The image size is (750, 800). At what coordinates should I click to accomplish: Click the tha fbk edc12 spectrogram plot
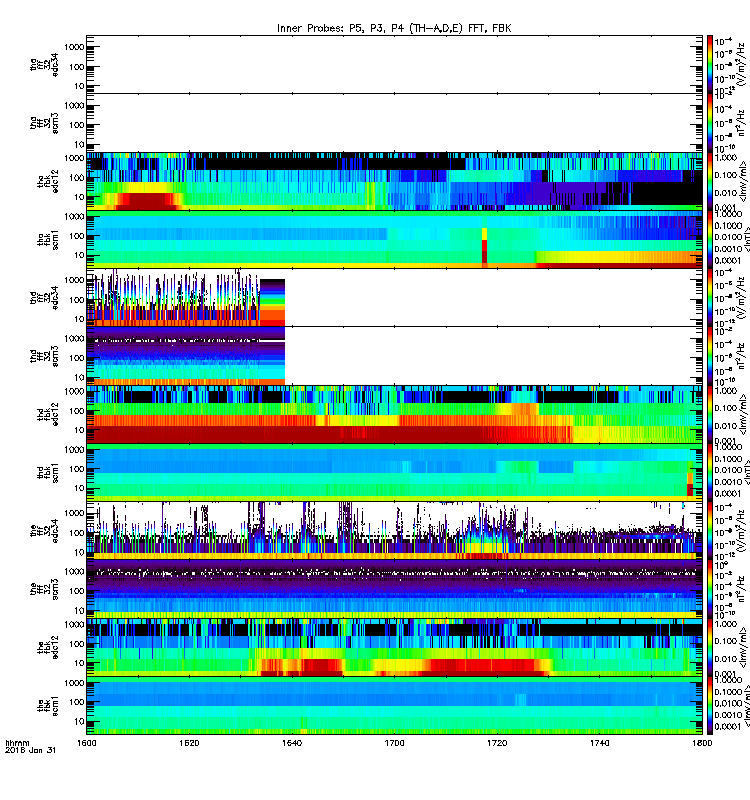click(x=394, y=181)
